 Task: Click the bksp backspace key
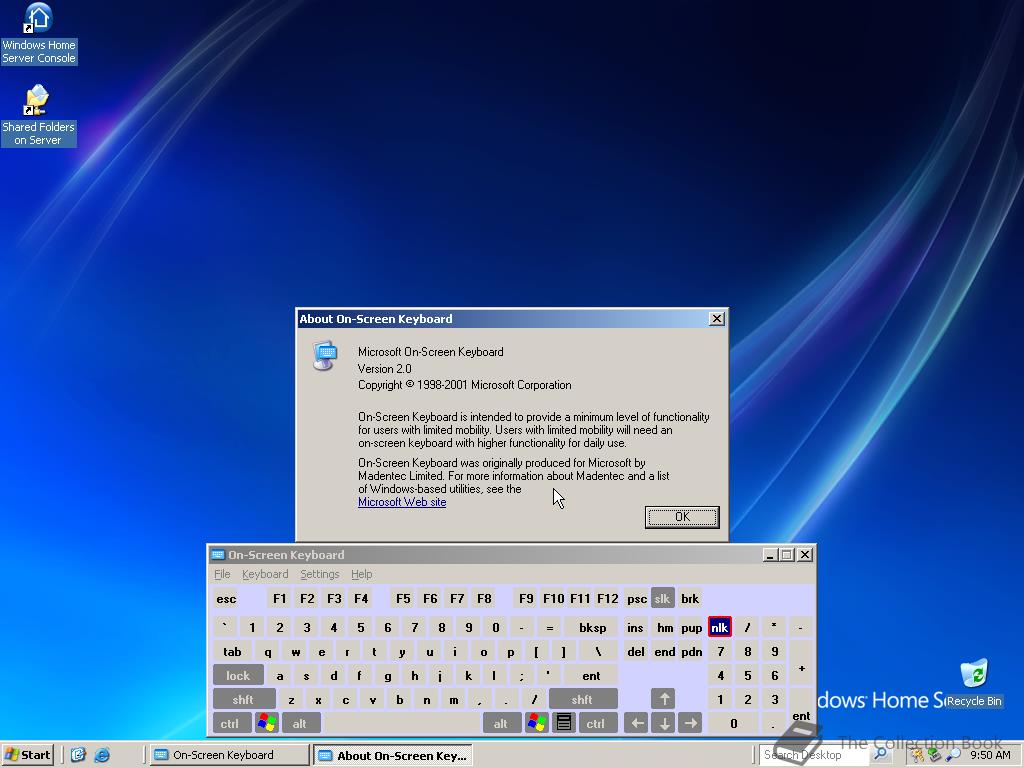click(592, 627)
